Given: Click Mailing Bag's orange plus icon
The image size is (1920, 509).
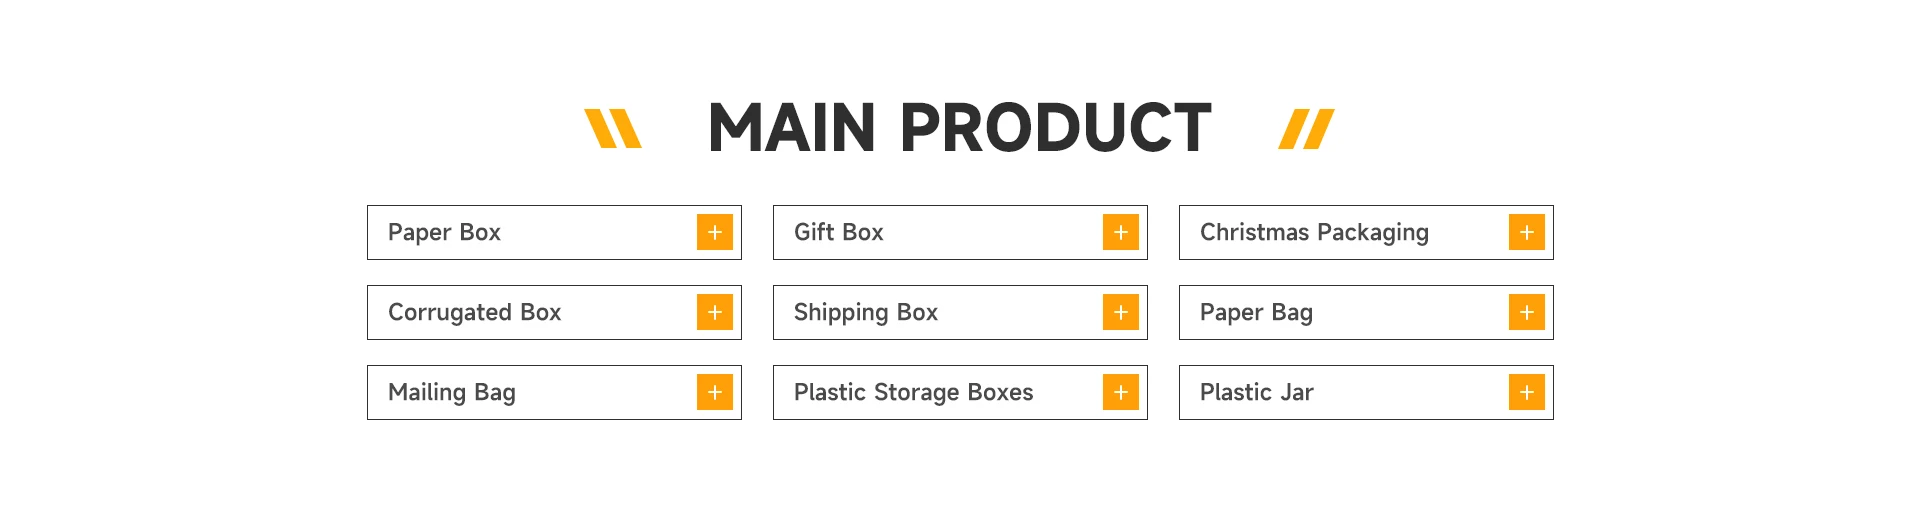Looking at the screenshot, I should tap(715, 392).
